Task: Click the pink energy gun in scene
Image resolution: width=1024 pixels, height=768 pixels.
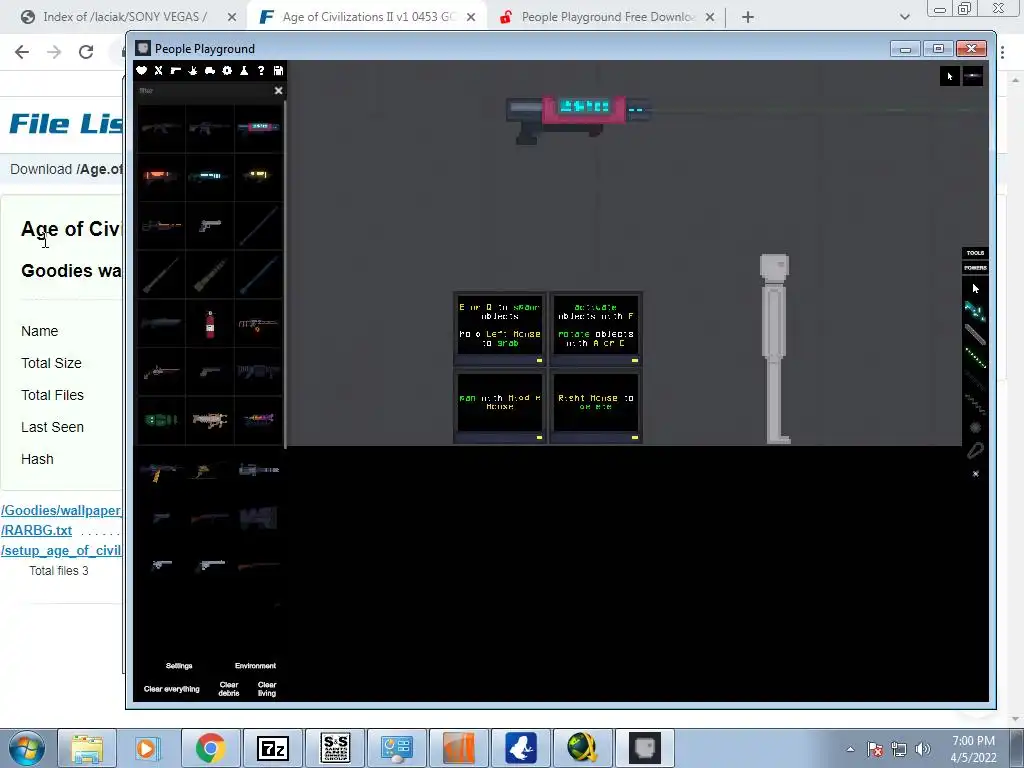Action: (577, 118)
